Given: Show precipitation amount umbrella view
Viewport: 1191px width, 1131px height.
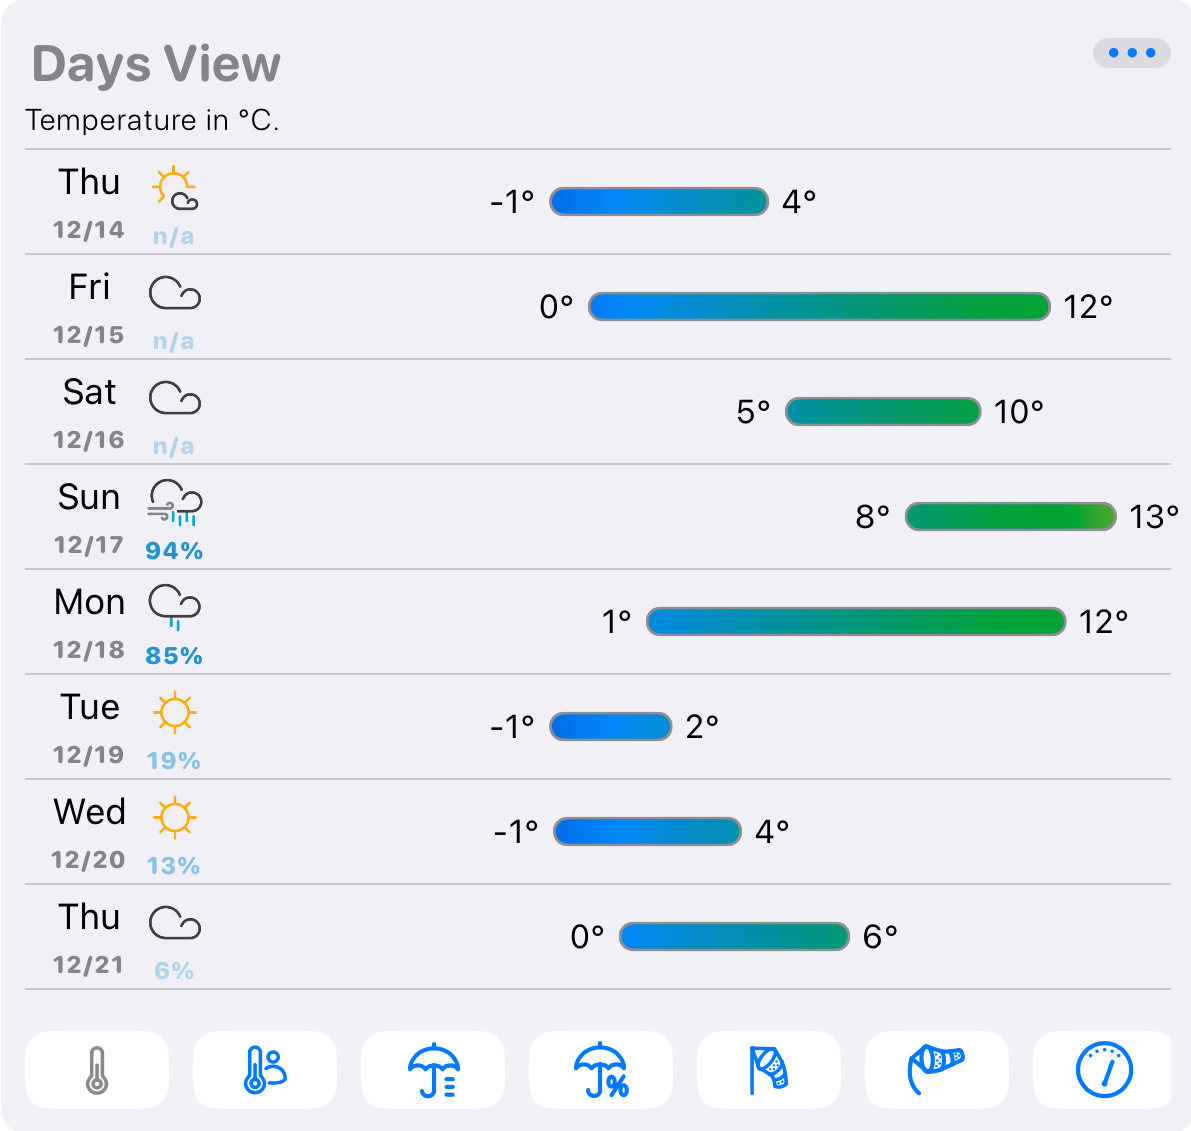Looking at the screenshot, I should [x=433, y=1070].
